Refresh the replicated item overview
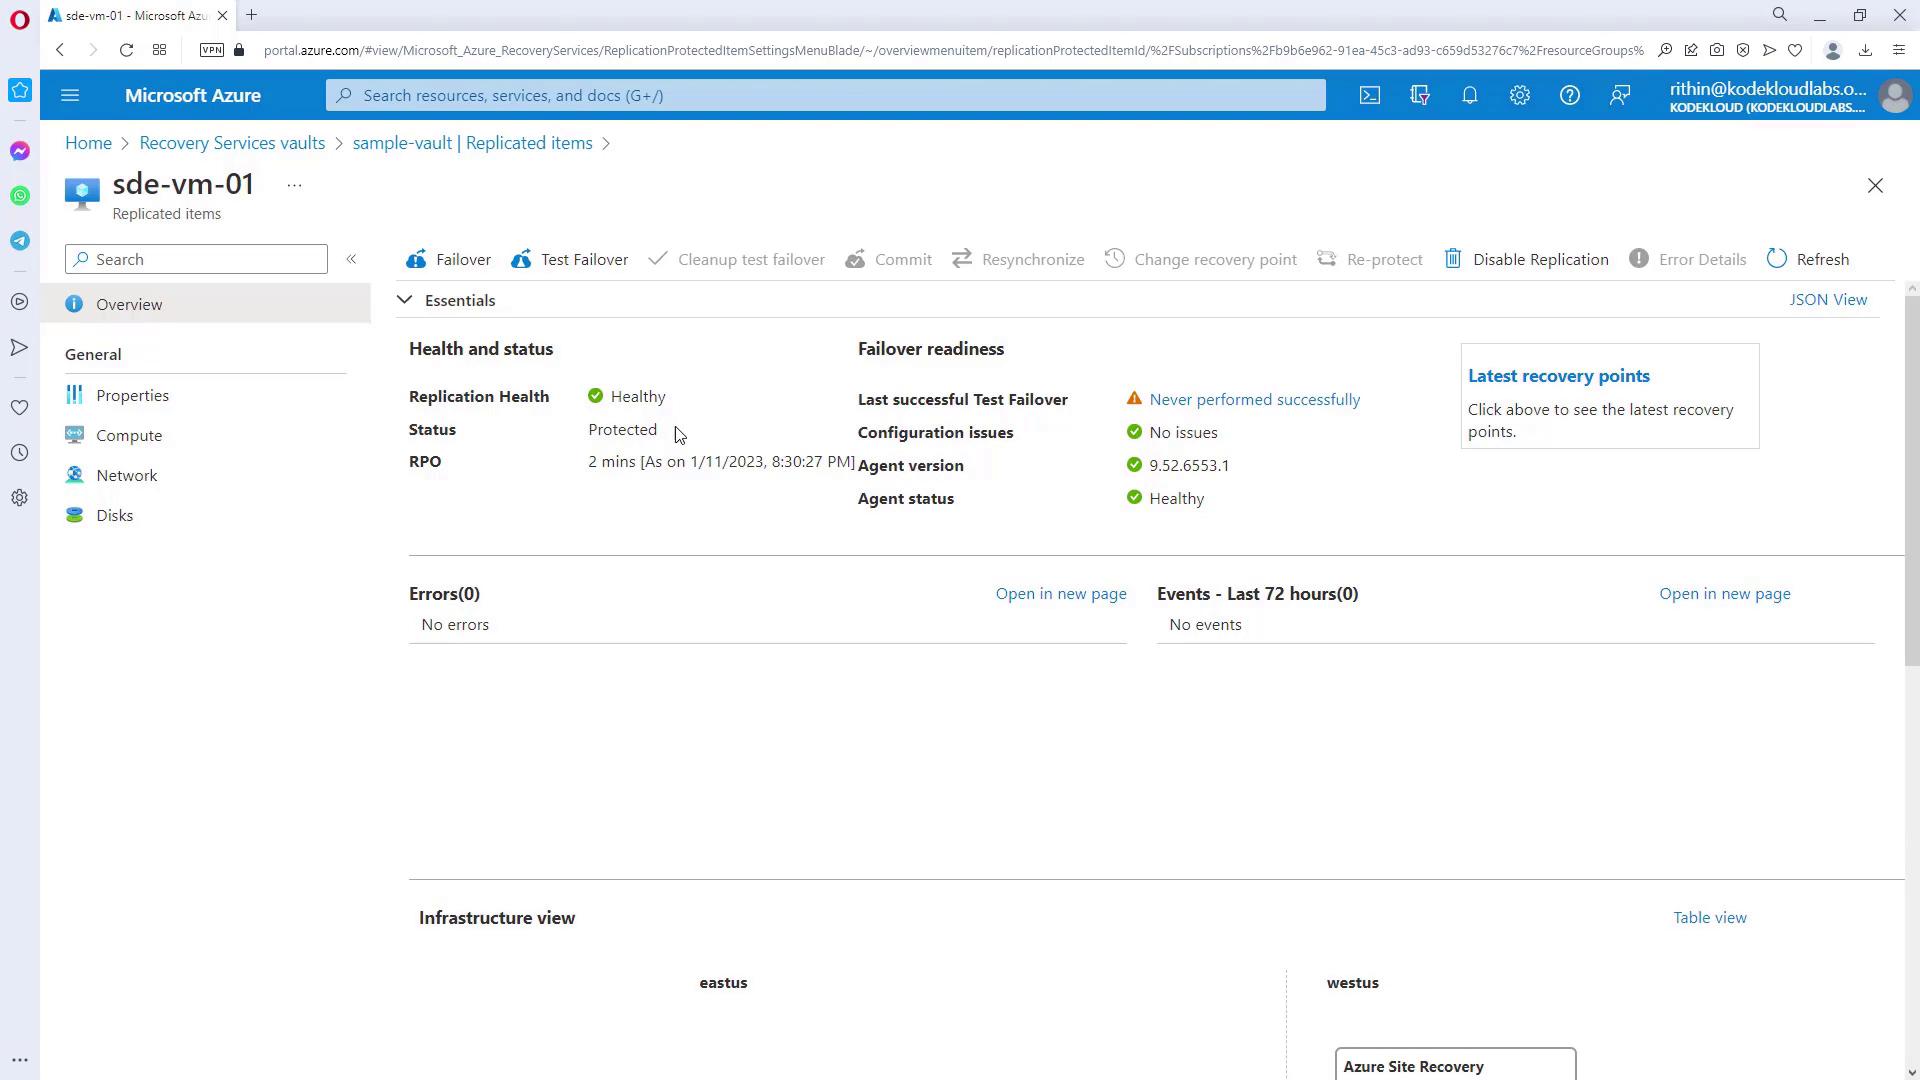Viewport: 1920px width, 1080px height. tap(1808, 259)
